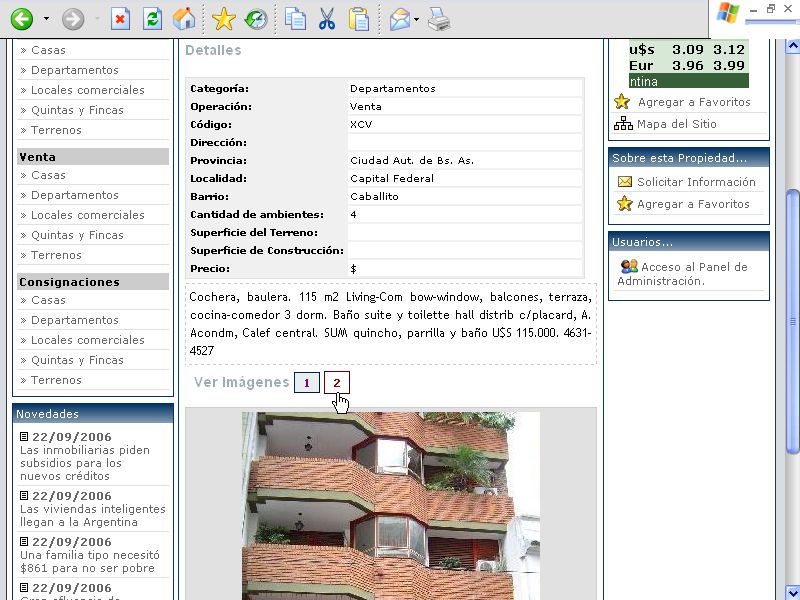Click the envelope icon beside Solicitar Información
800x600 pixels.
pos(624,182)
